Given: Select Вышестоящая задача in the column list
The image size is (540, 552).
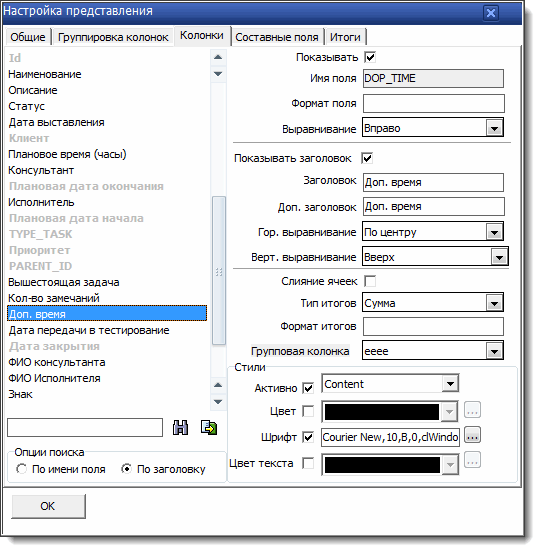Looking at the screenshot, I should pos(64,282).
